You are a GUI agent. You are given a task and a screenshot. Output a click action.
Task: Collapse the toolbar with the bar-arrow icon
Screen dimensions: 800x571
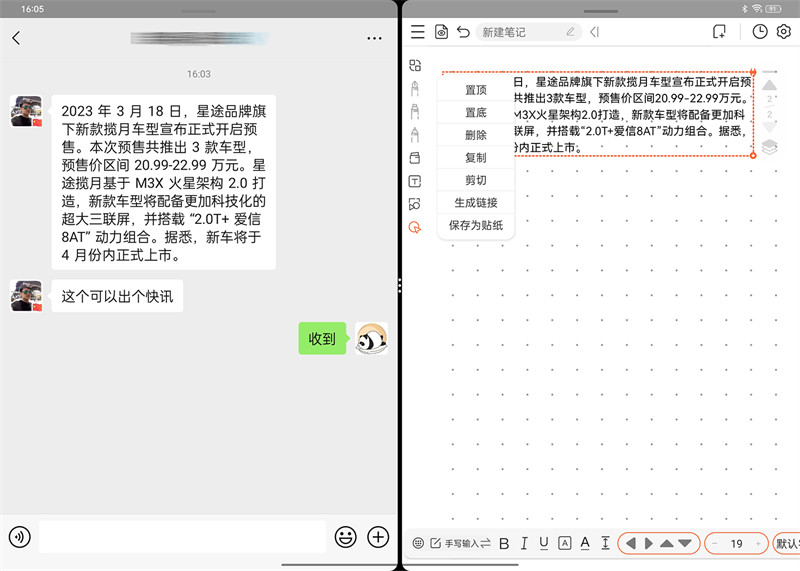pos(594,32)
